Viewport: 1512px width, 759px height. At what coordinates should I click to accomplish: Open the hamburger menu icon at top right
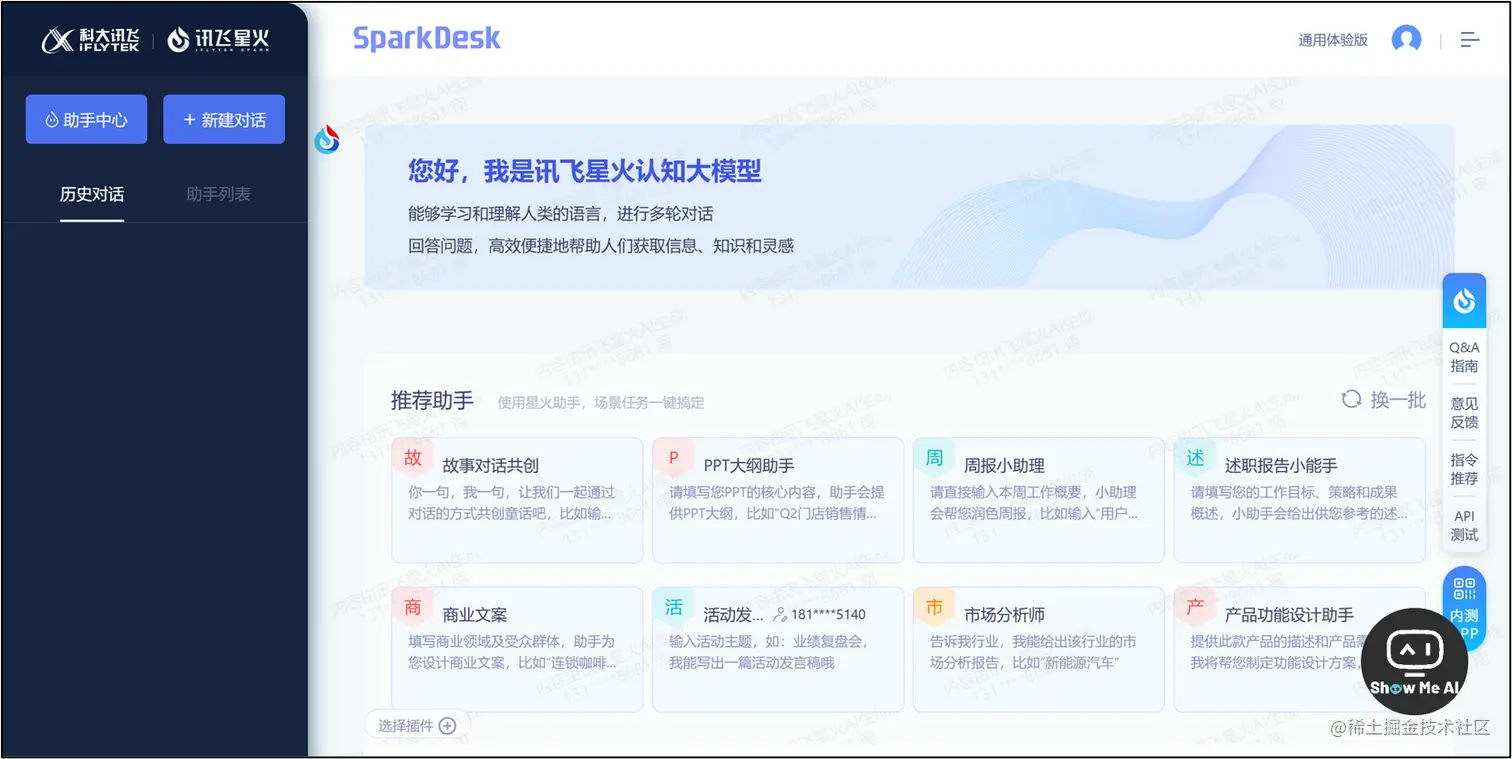click(1469, 40)
